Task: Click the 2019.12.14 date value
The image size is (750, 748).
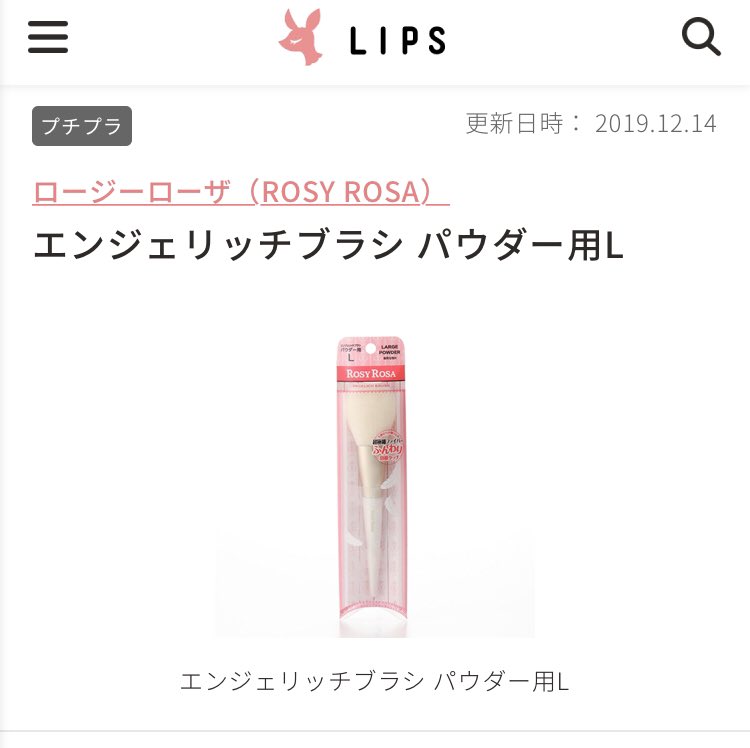Action: coord(655,124)
